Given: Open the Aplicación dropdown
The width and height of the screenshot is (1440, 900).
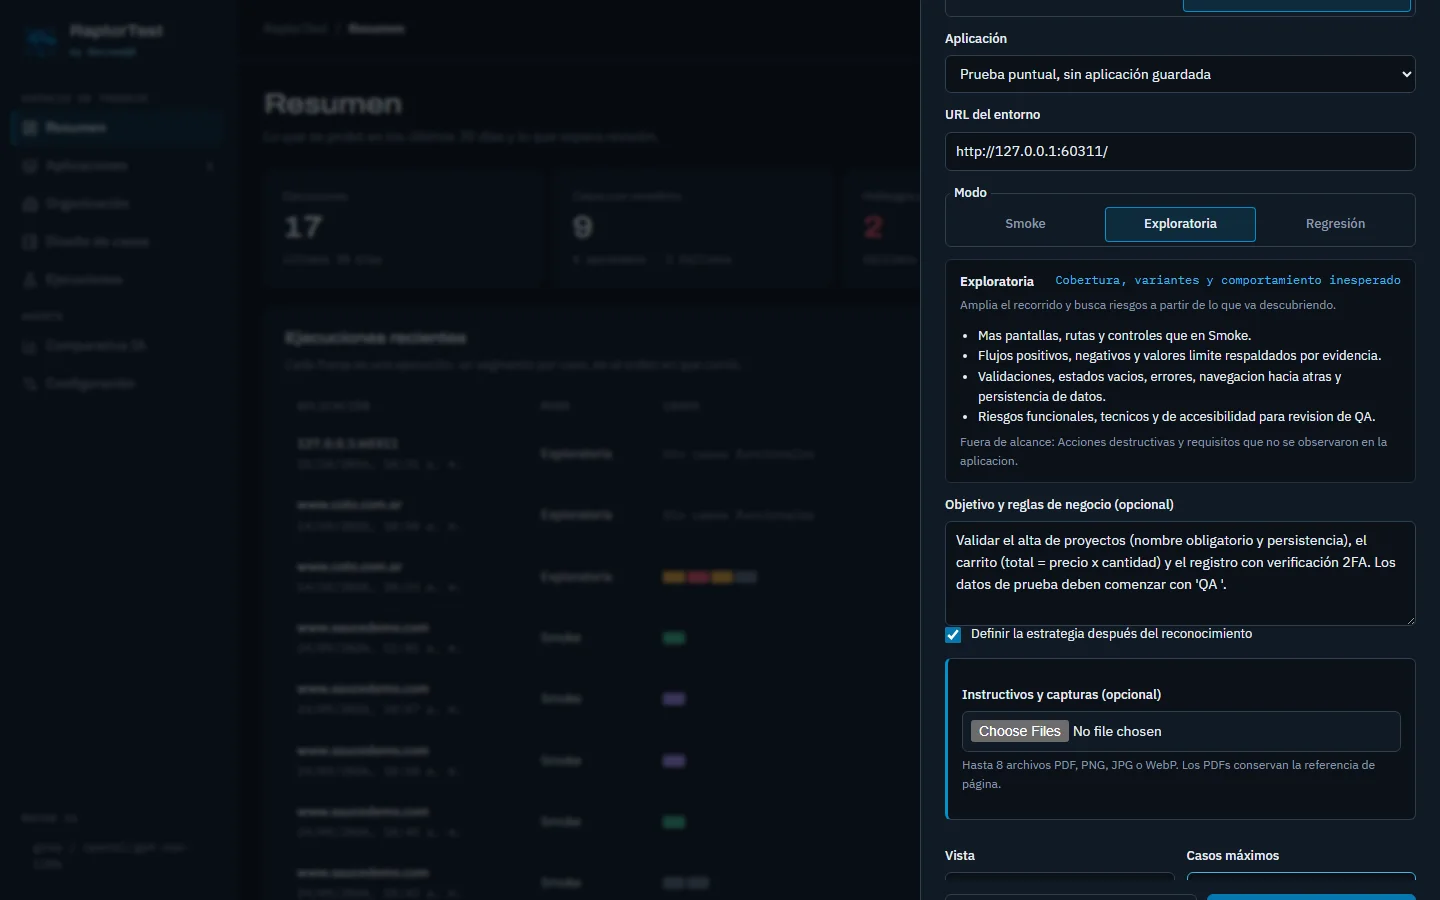Looking at the screenshot, I should coord(1180,74).
